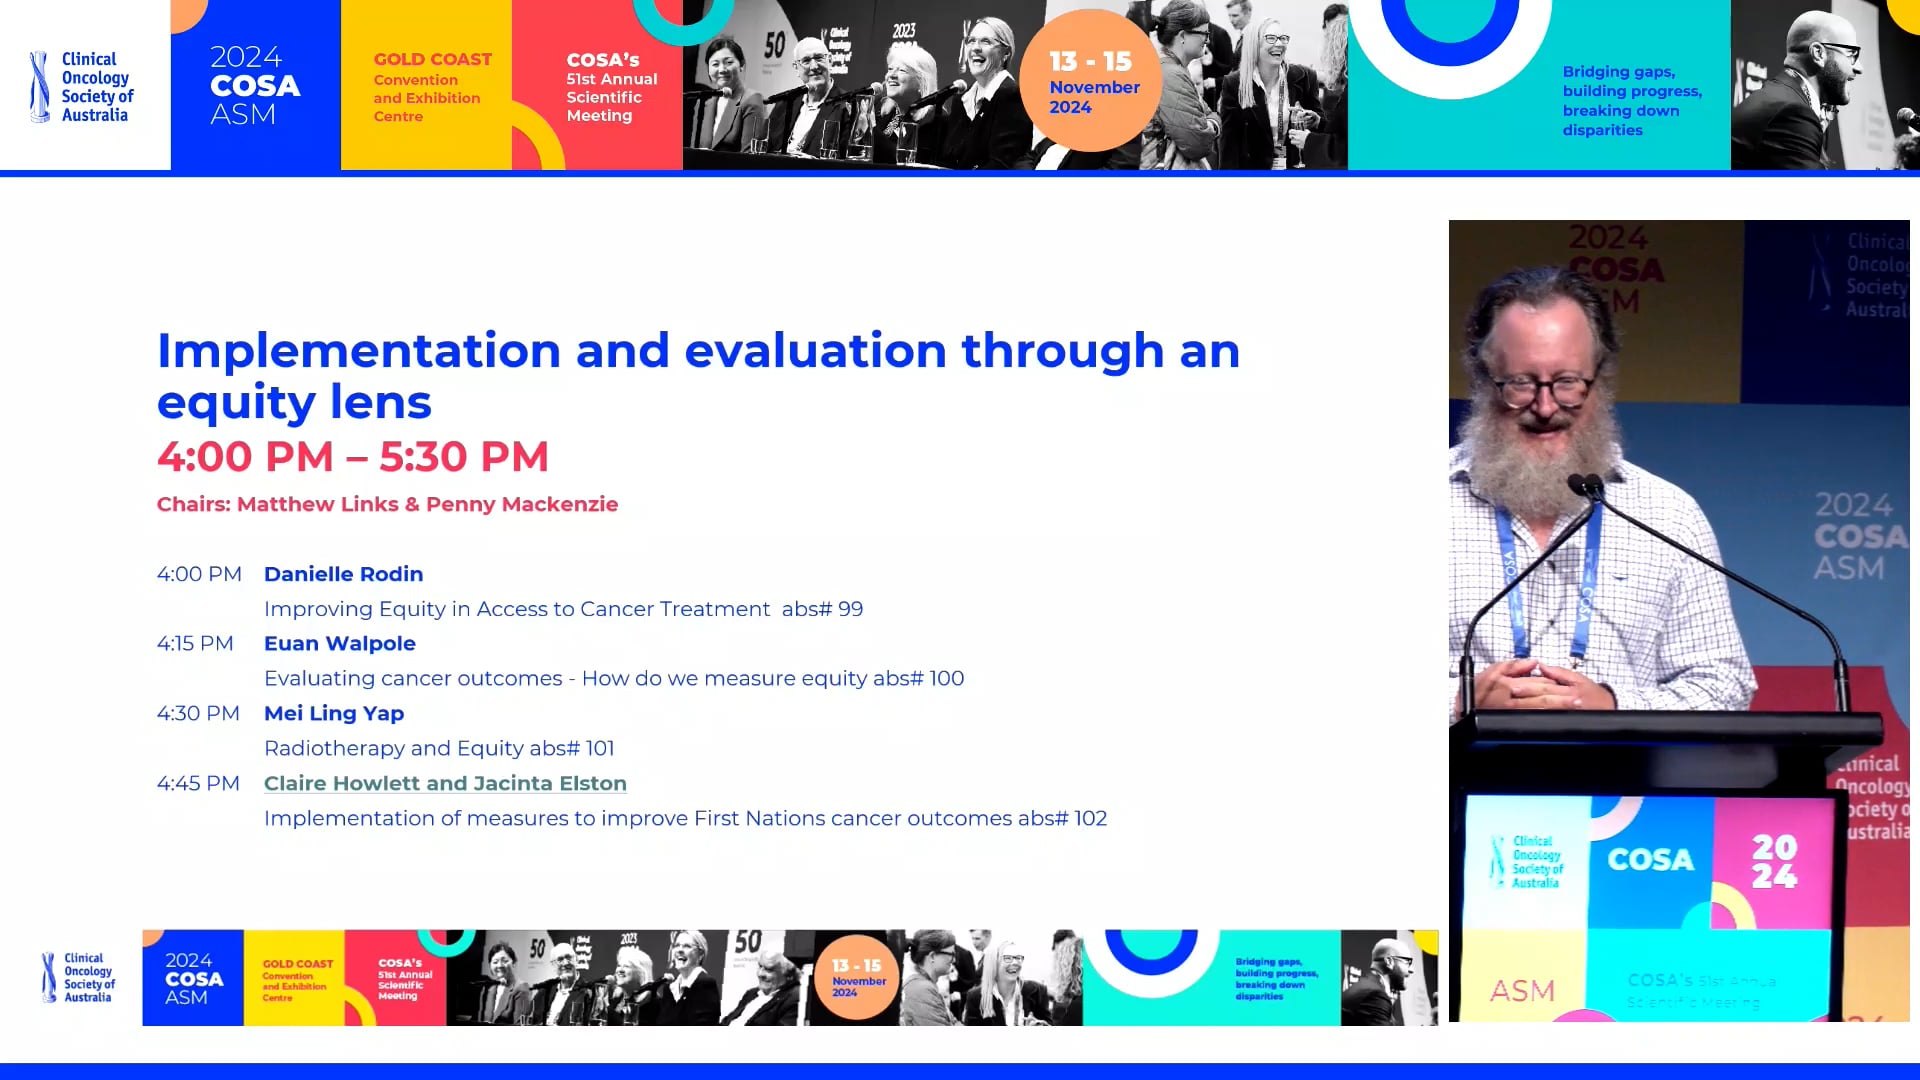Select the Euan Walpole agenda entry
This screenshot has height=1080, width=1920.
pyautogui.click(x=339, y=643)
